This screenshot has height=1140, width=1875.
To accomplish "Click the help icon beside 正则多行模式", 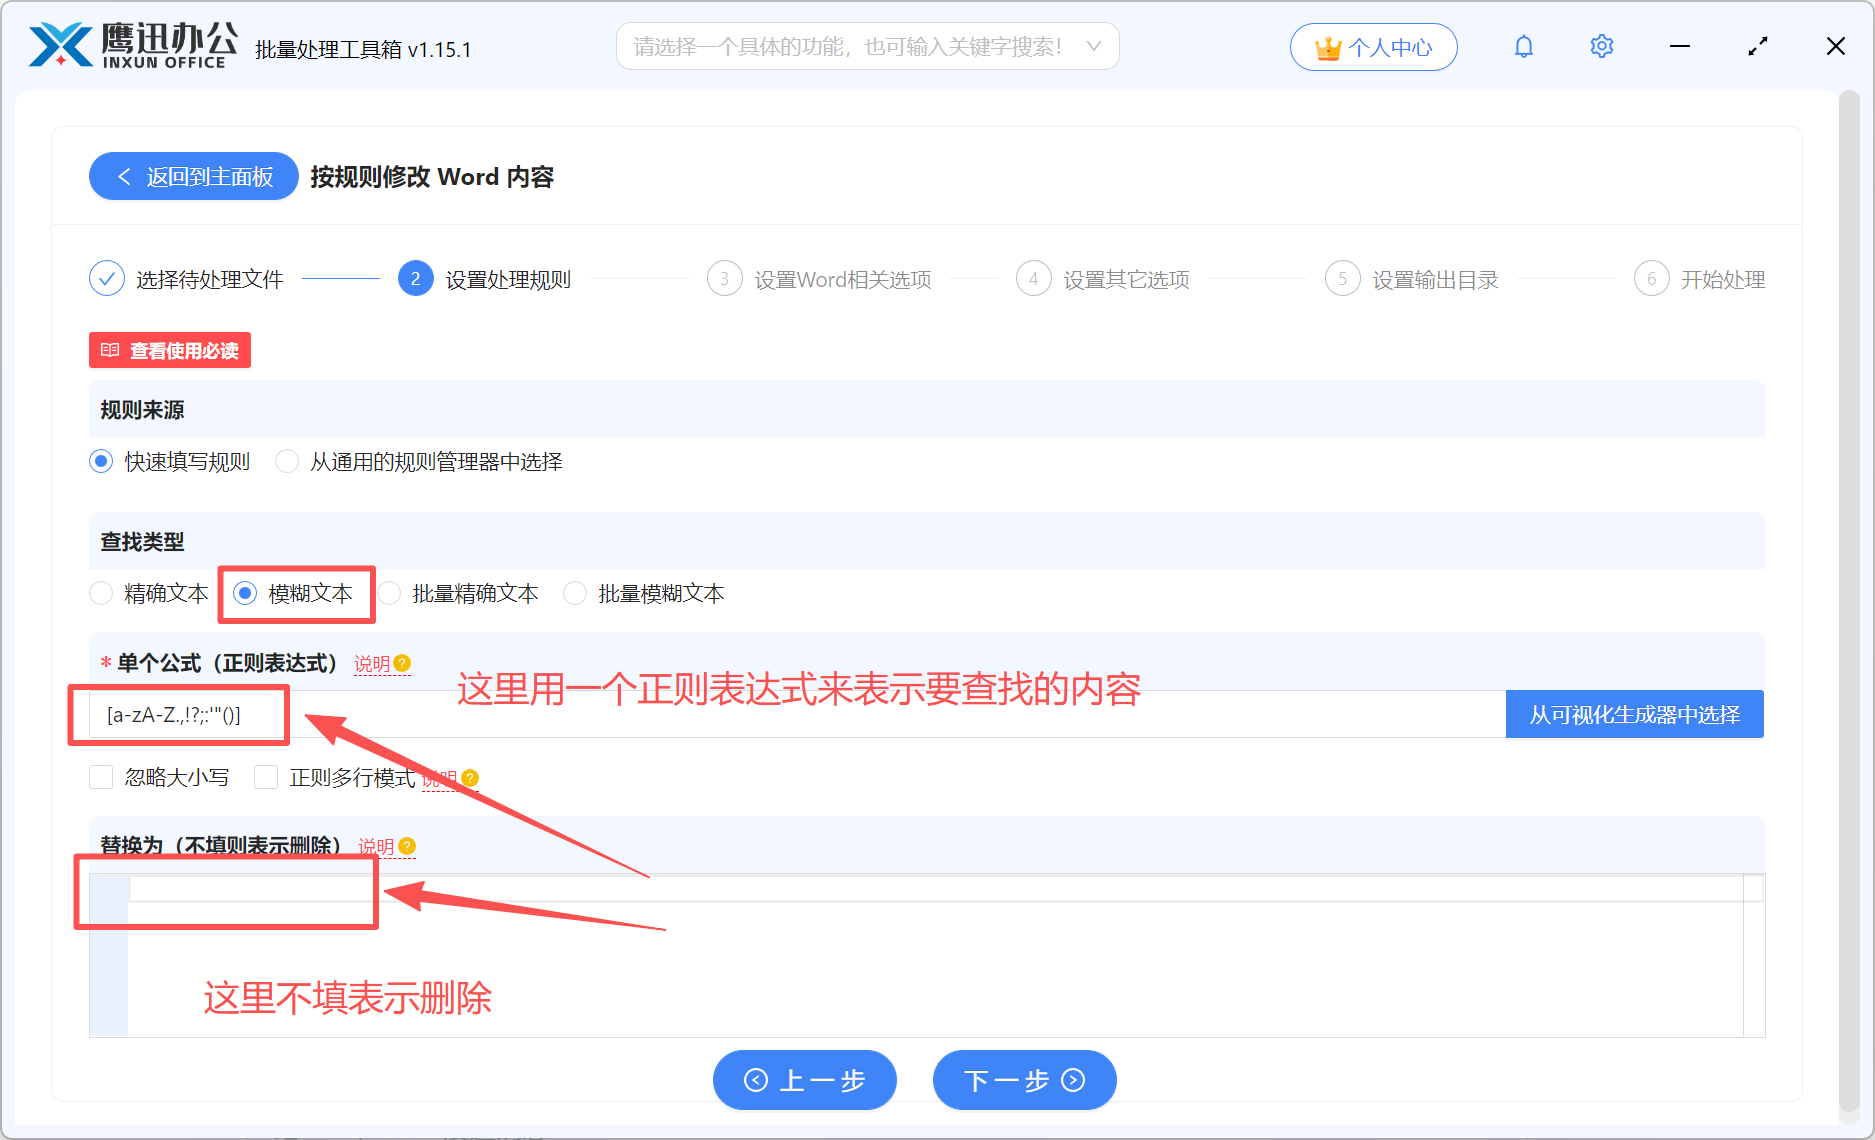I will click(470, 778).
